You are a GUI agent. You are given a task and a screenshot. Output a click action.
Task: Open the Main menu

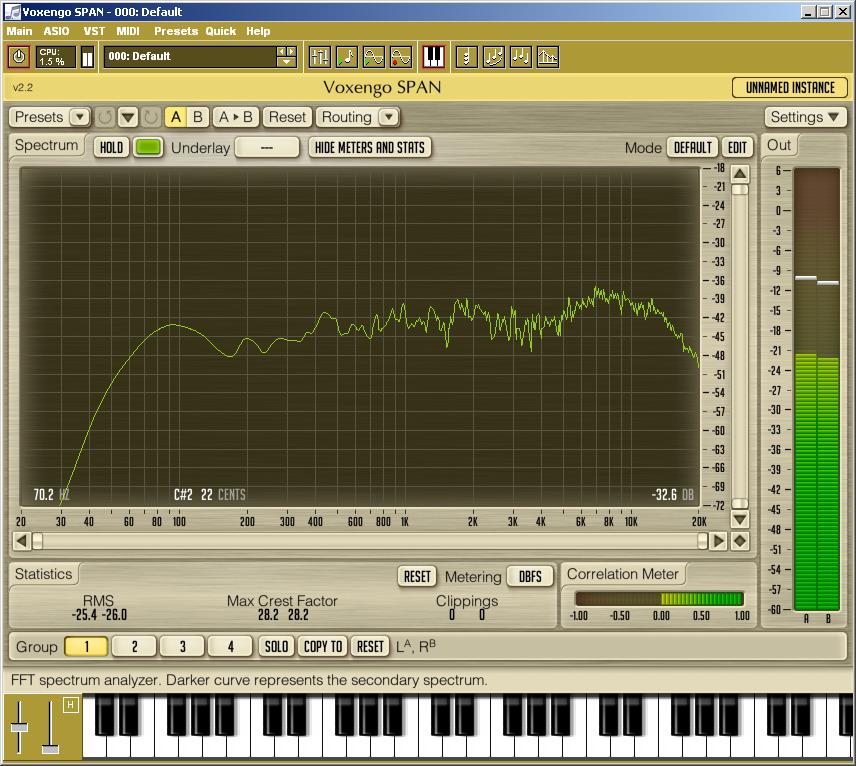19,31
